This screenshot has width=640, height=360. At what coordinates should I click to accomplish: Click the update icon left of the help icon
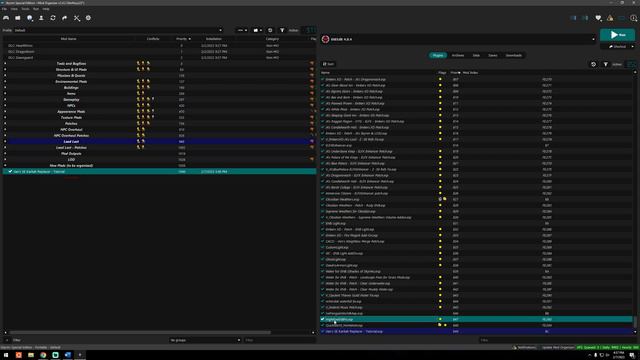click(x=622, y=18)
